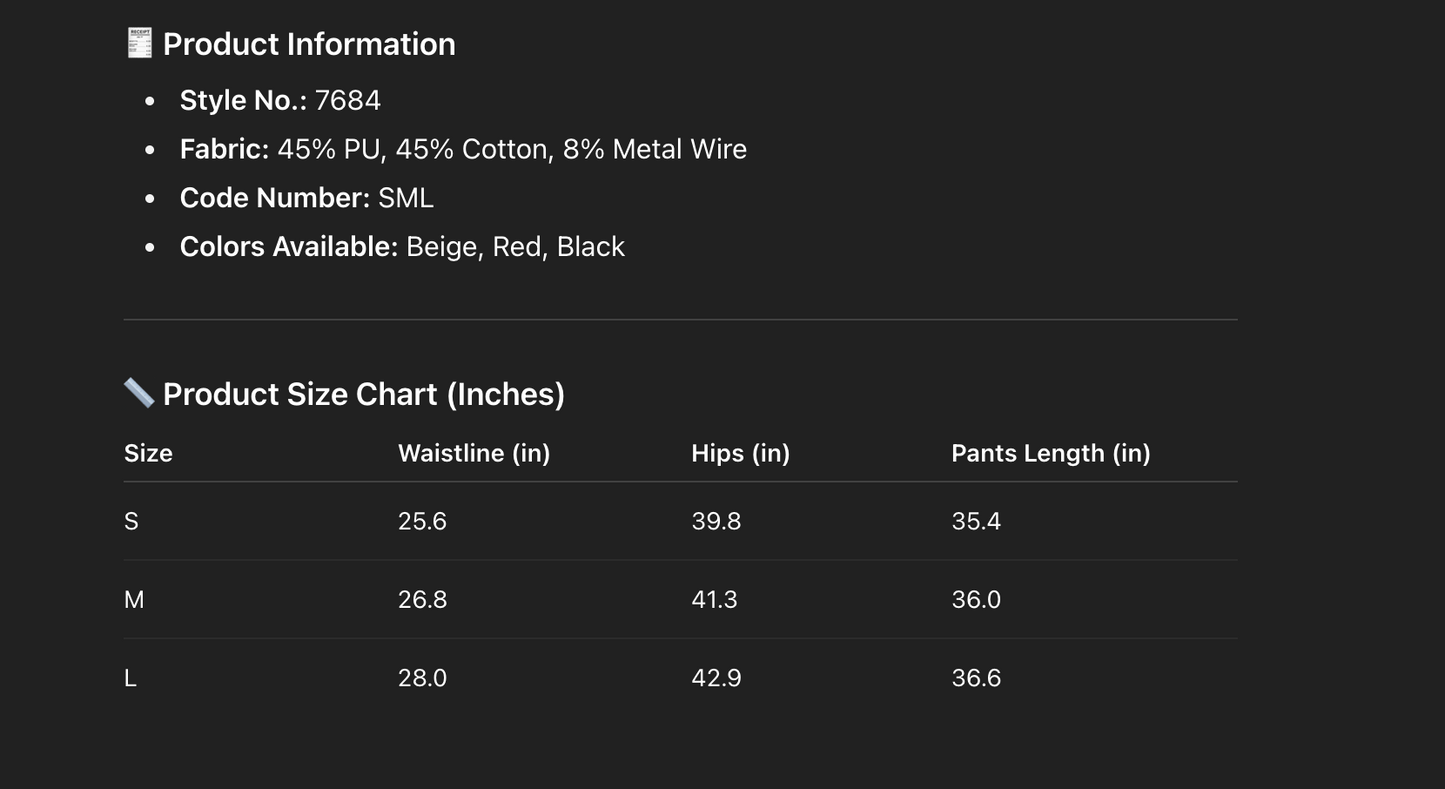Click the Size column header
This screenshot has height=789, width=1445.
148,453
